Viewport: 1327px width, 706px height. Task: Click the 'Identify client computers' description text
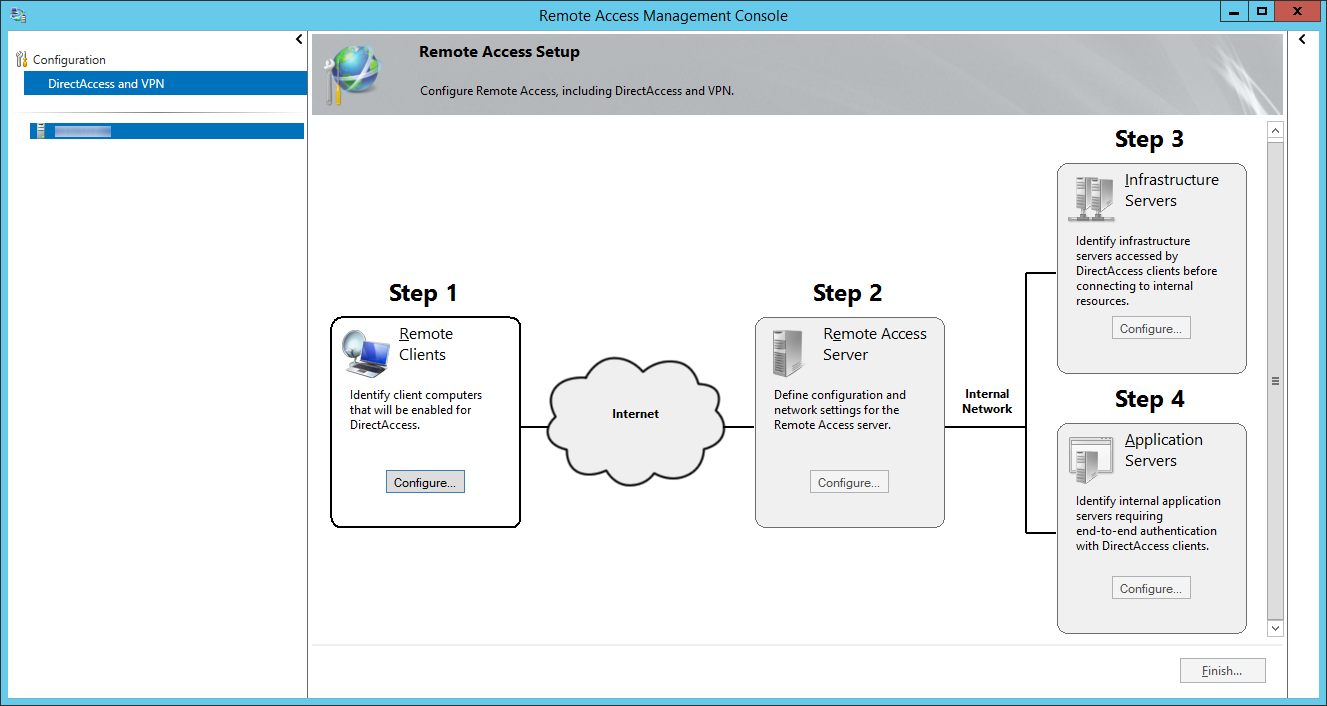point(416,410)
